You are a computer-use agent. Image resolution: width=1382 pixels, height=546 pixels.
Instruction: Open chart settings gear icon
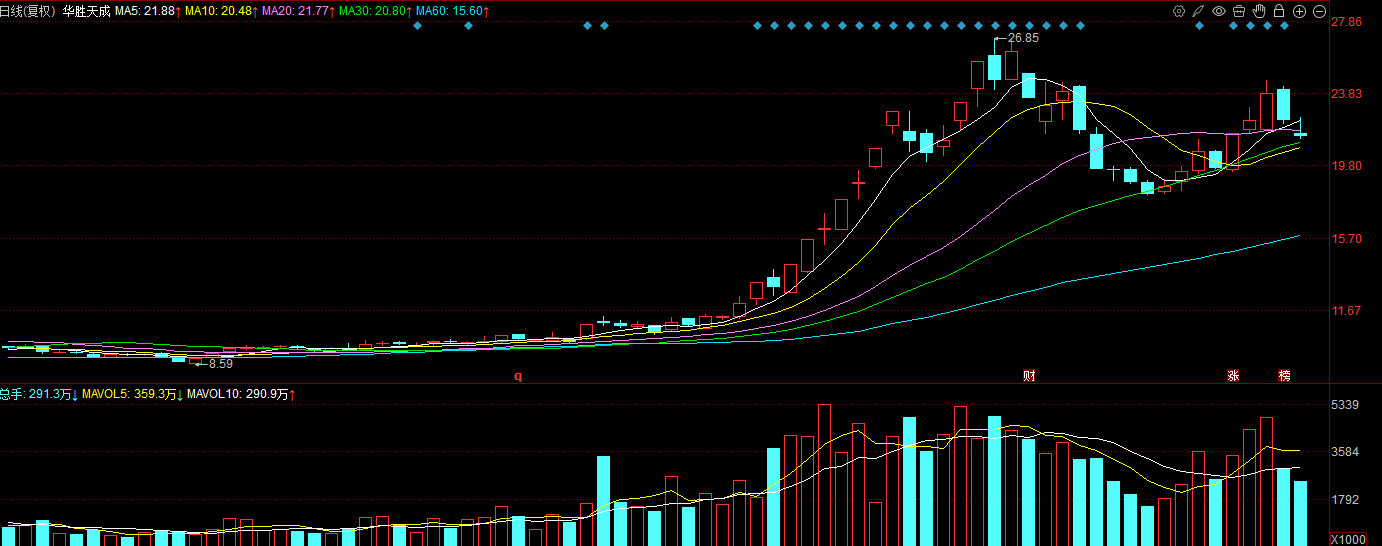point(1179,11)
